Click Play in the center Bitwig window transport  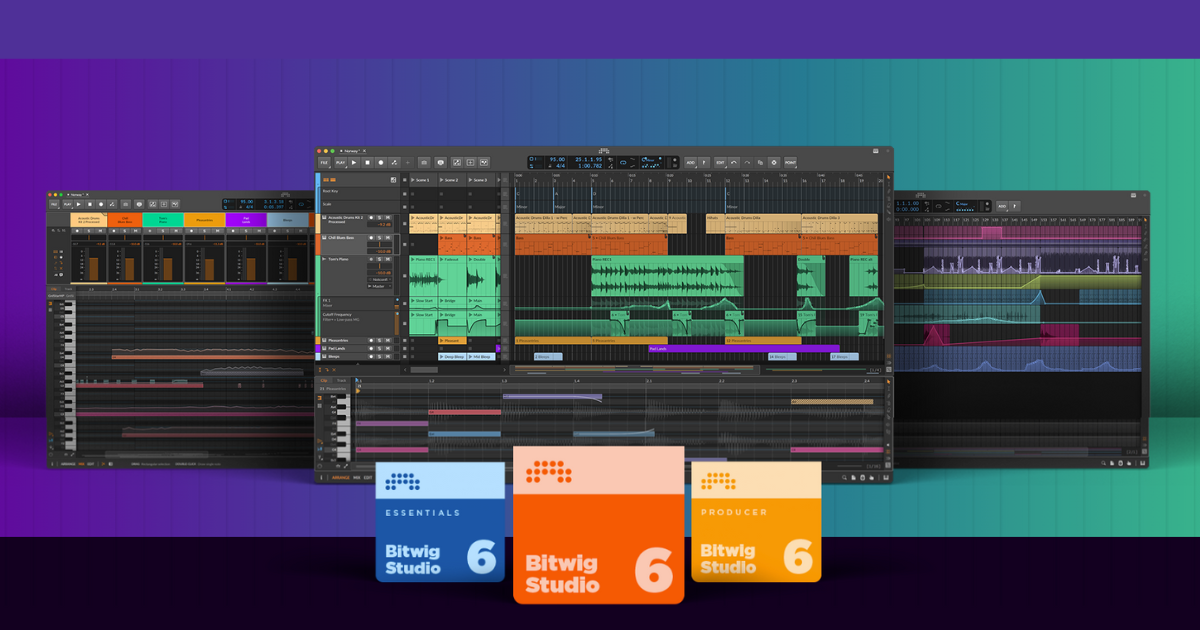coord(354,162)
